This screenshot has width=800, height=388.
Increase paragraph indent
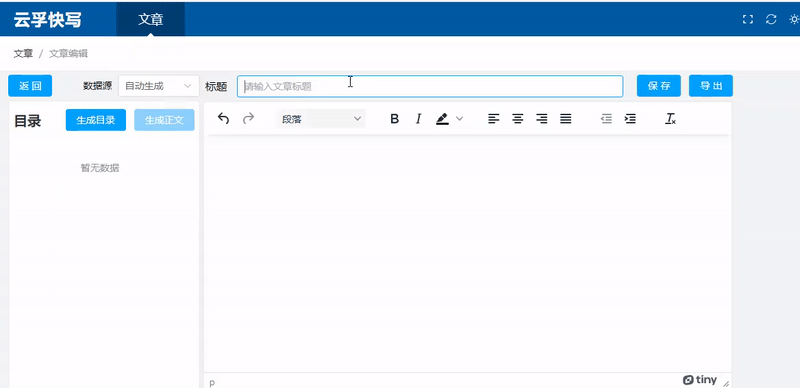coord(631,119)
